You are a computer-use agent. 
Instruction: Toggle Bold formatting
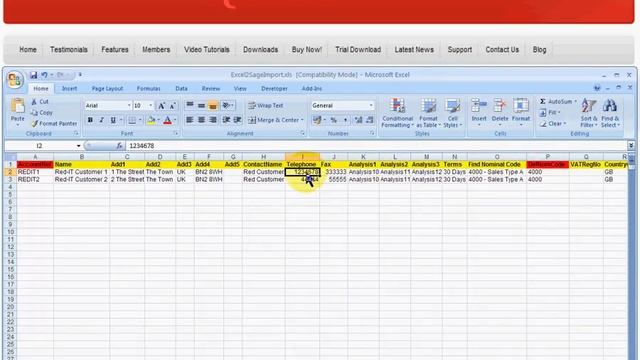click(90, 120)
